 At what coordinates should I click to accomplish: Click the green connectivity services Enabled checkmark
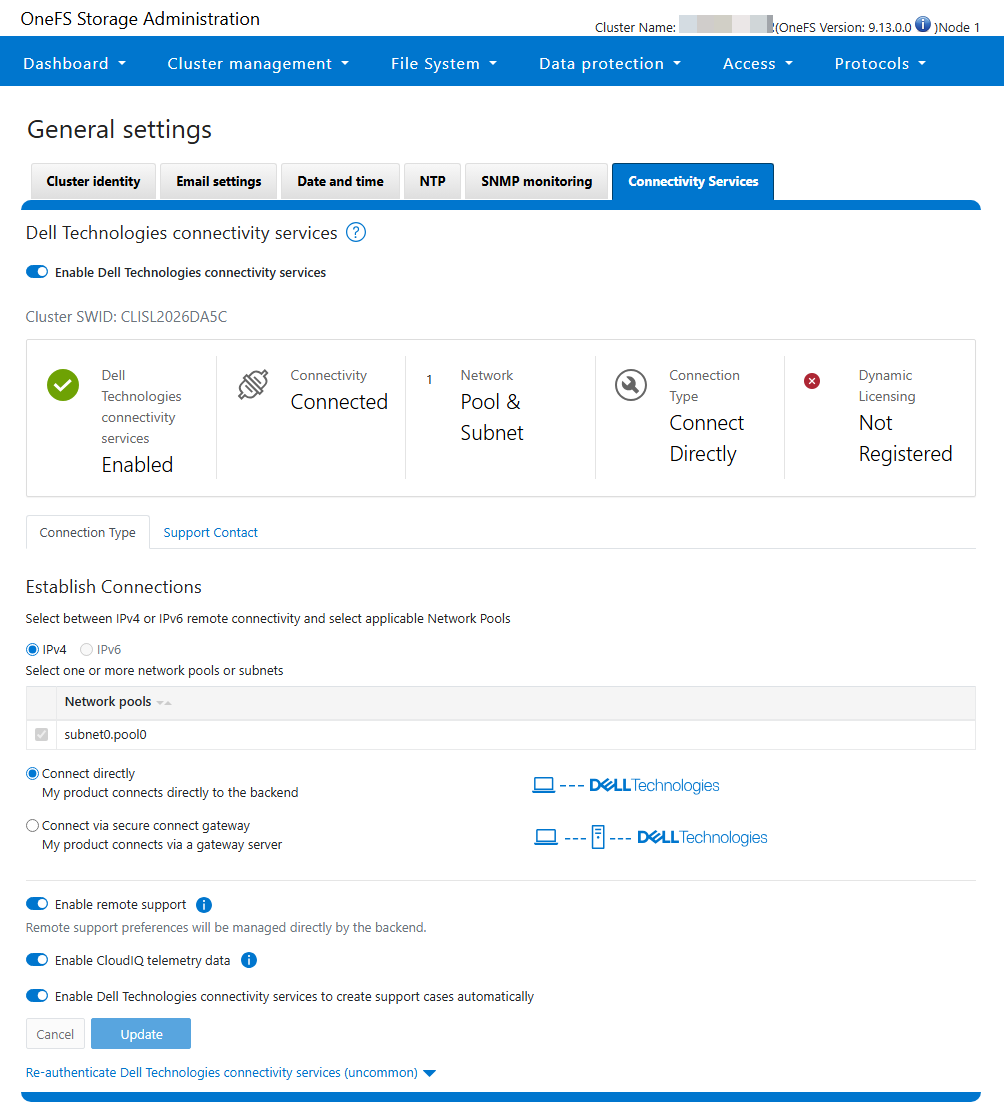point(62,384)
